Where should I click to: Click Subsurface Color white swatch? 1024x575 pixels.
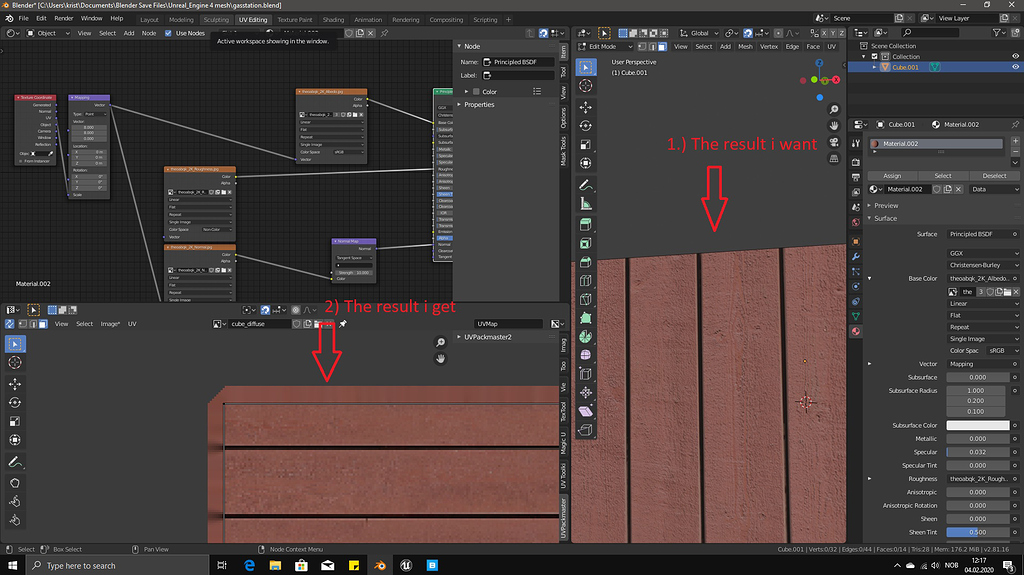[x=978, y=425]
